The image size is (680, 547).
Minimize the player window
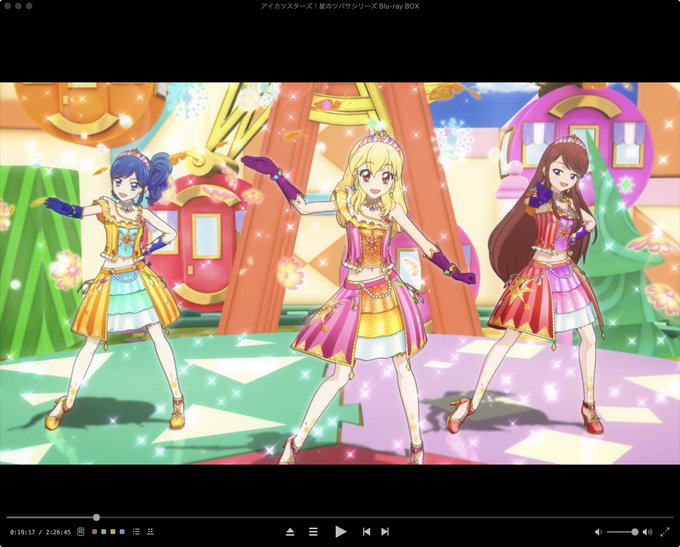coord(18,6)
